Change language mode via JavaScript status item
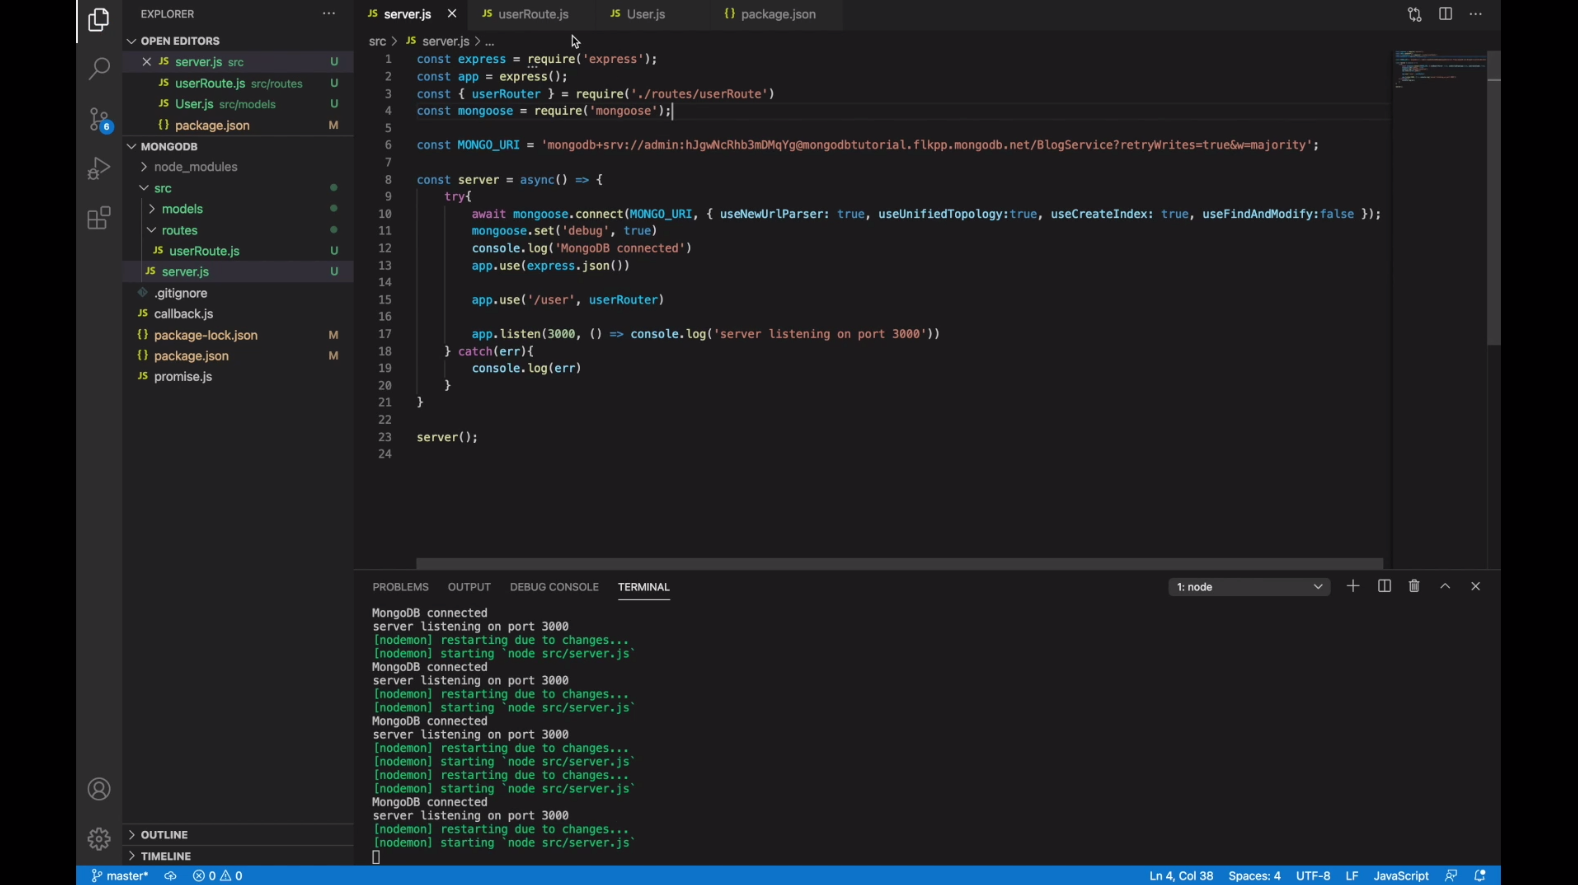Screen dimensions: 1578x886 coord(1400,876)
